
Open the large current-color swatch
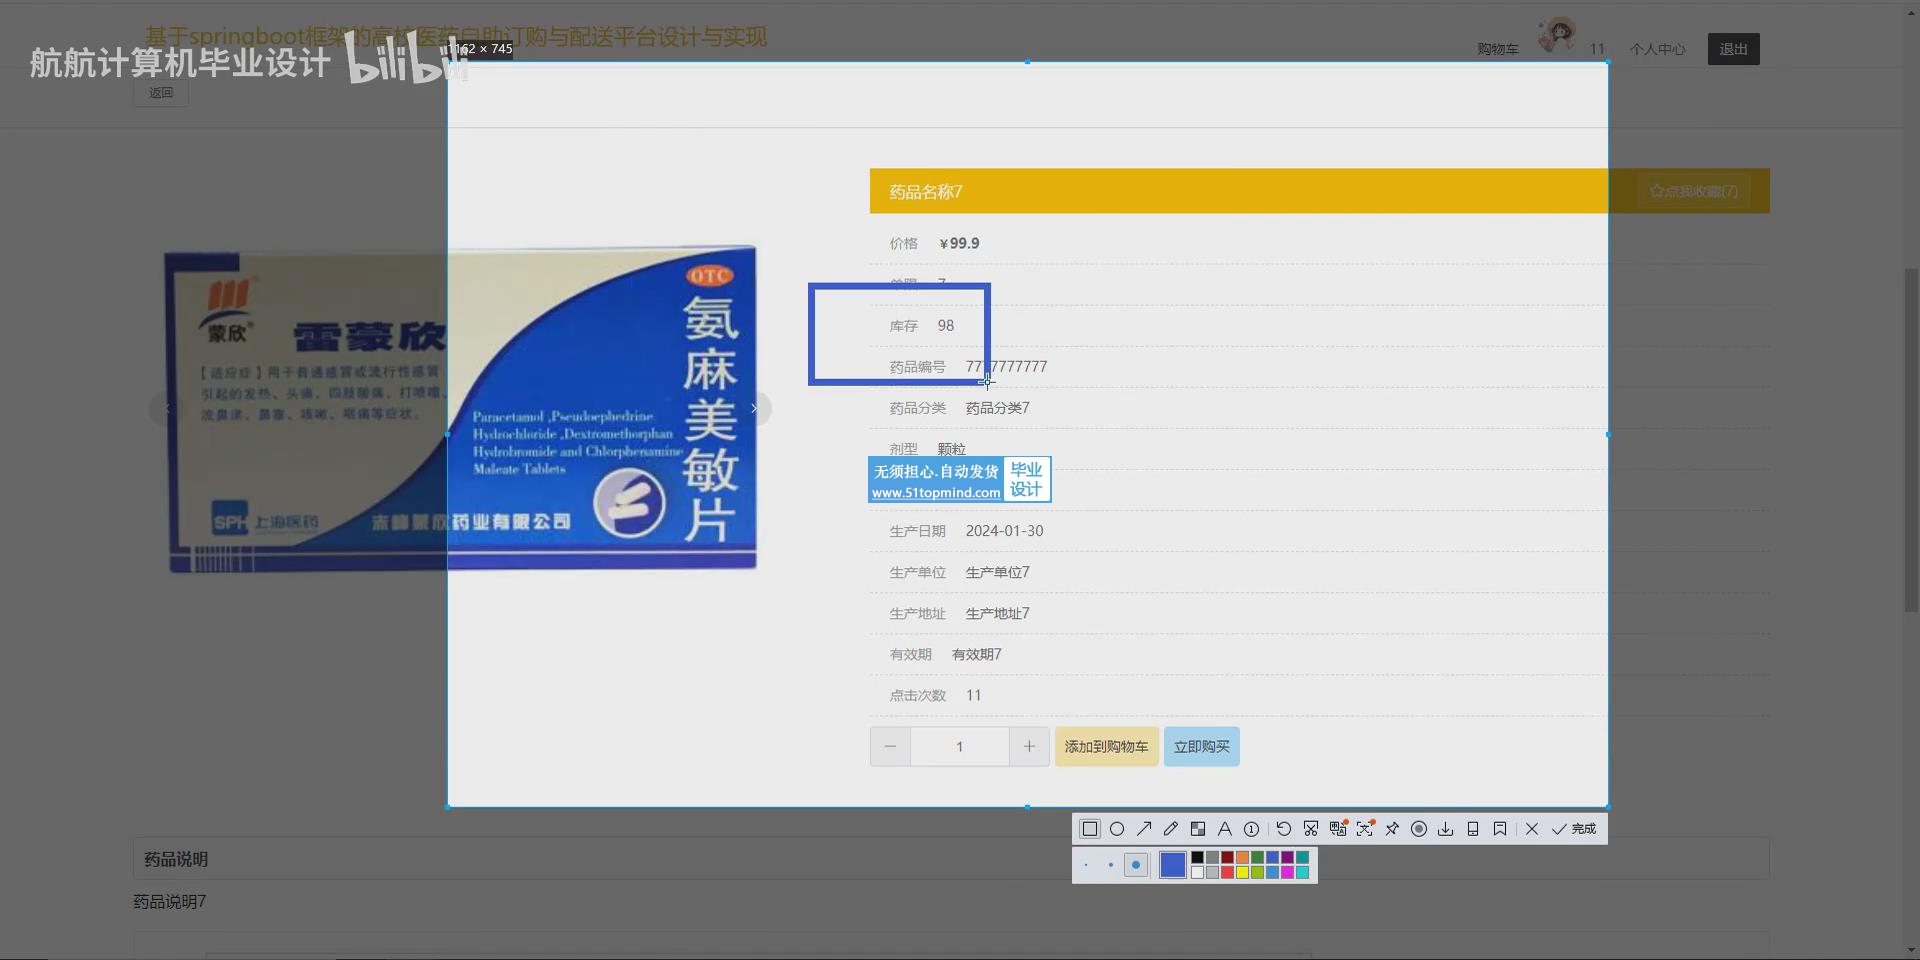[x=1173, y=865]
